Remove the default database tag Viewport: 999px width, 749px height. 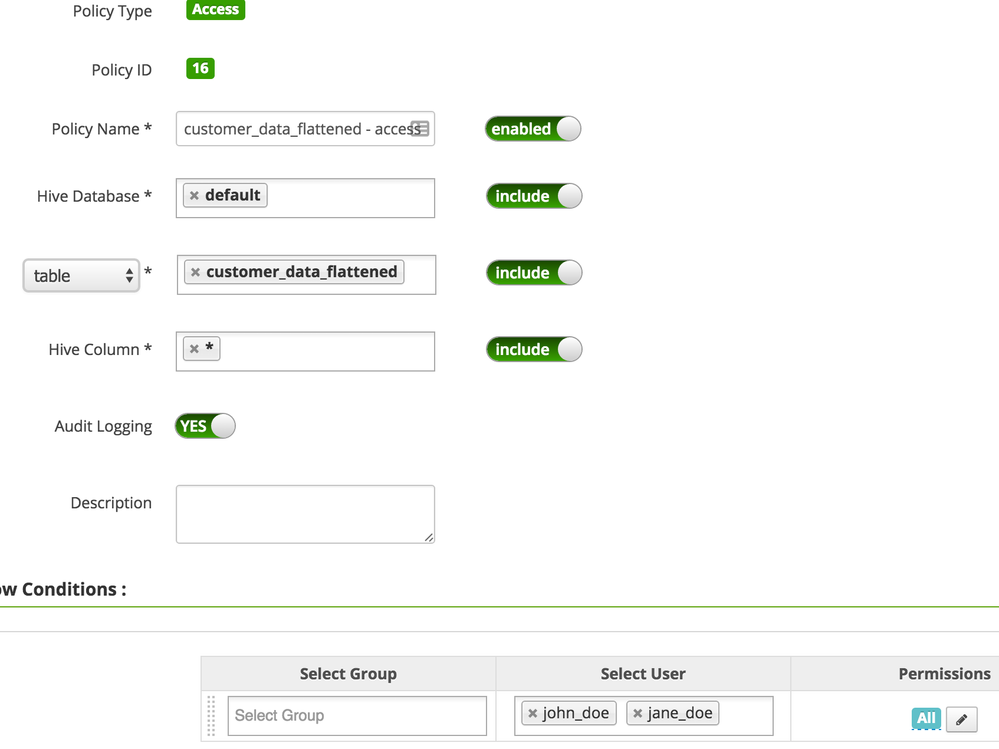194,196
